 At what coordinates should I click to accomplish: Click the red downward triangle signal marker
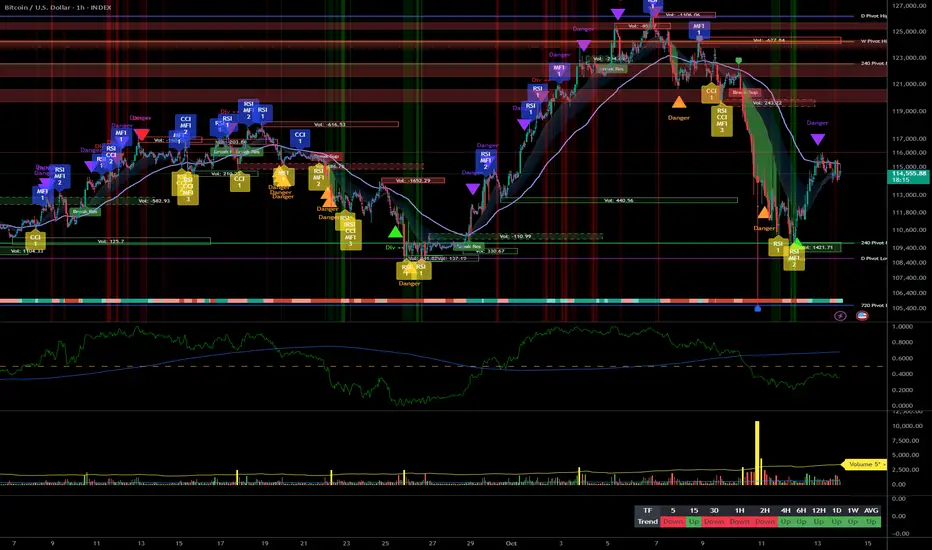pyautogui.click(x=141, y=134)
